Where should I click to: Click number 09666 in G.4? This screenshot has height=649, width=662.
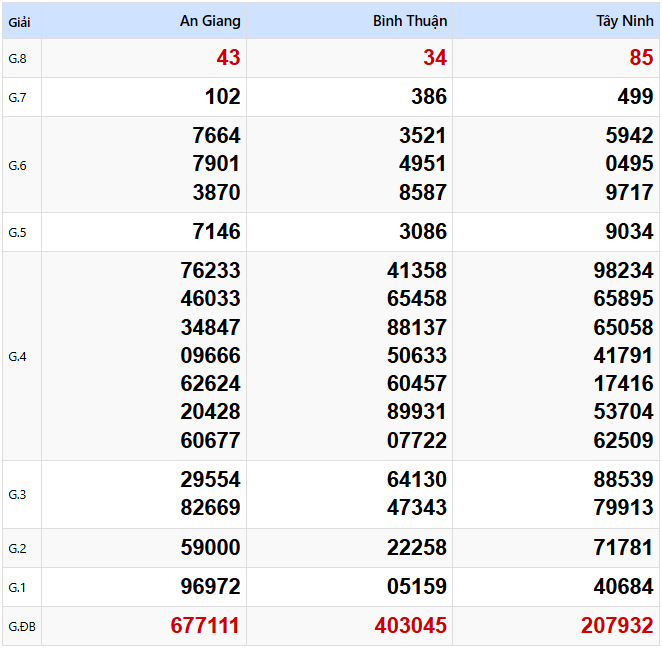(x=211, y=355)
